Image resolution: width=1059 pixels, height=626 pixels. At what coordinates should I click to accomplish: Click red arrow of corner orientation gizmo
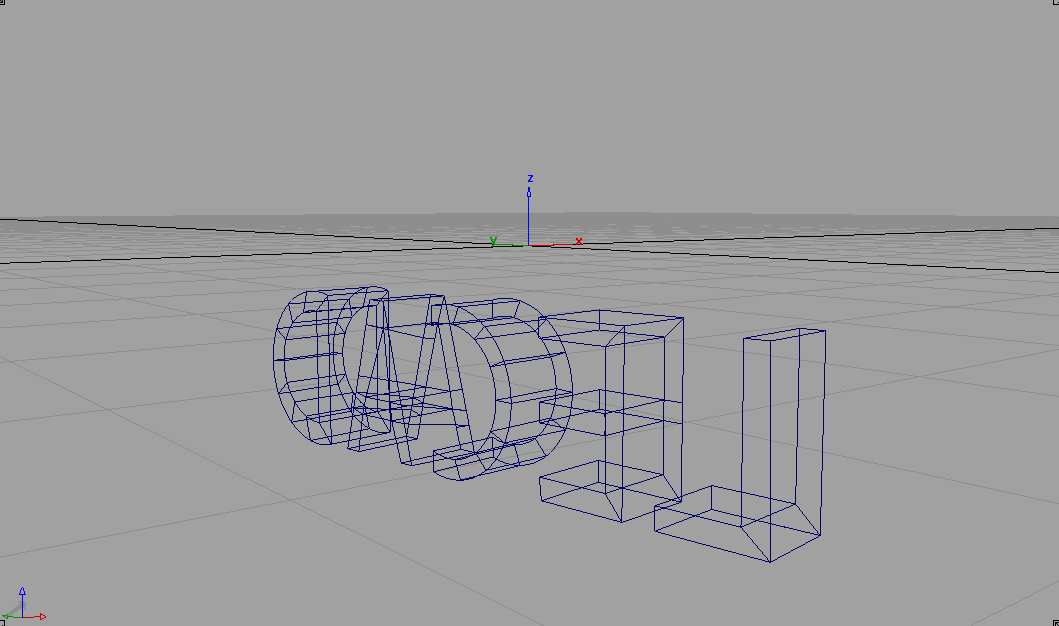tap(40, 616)
